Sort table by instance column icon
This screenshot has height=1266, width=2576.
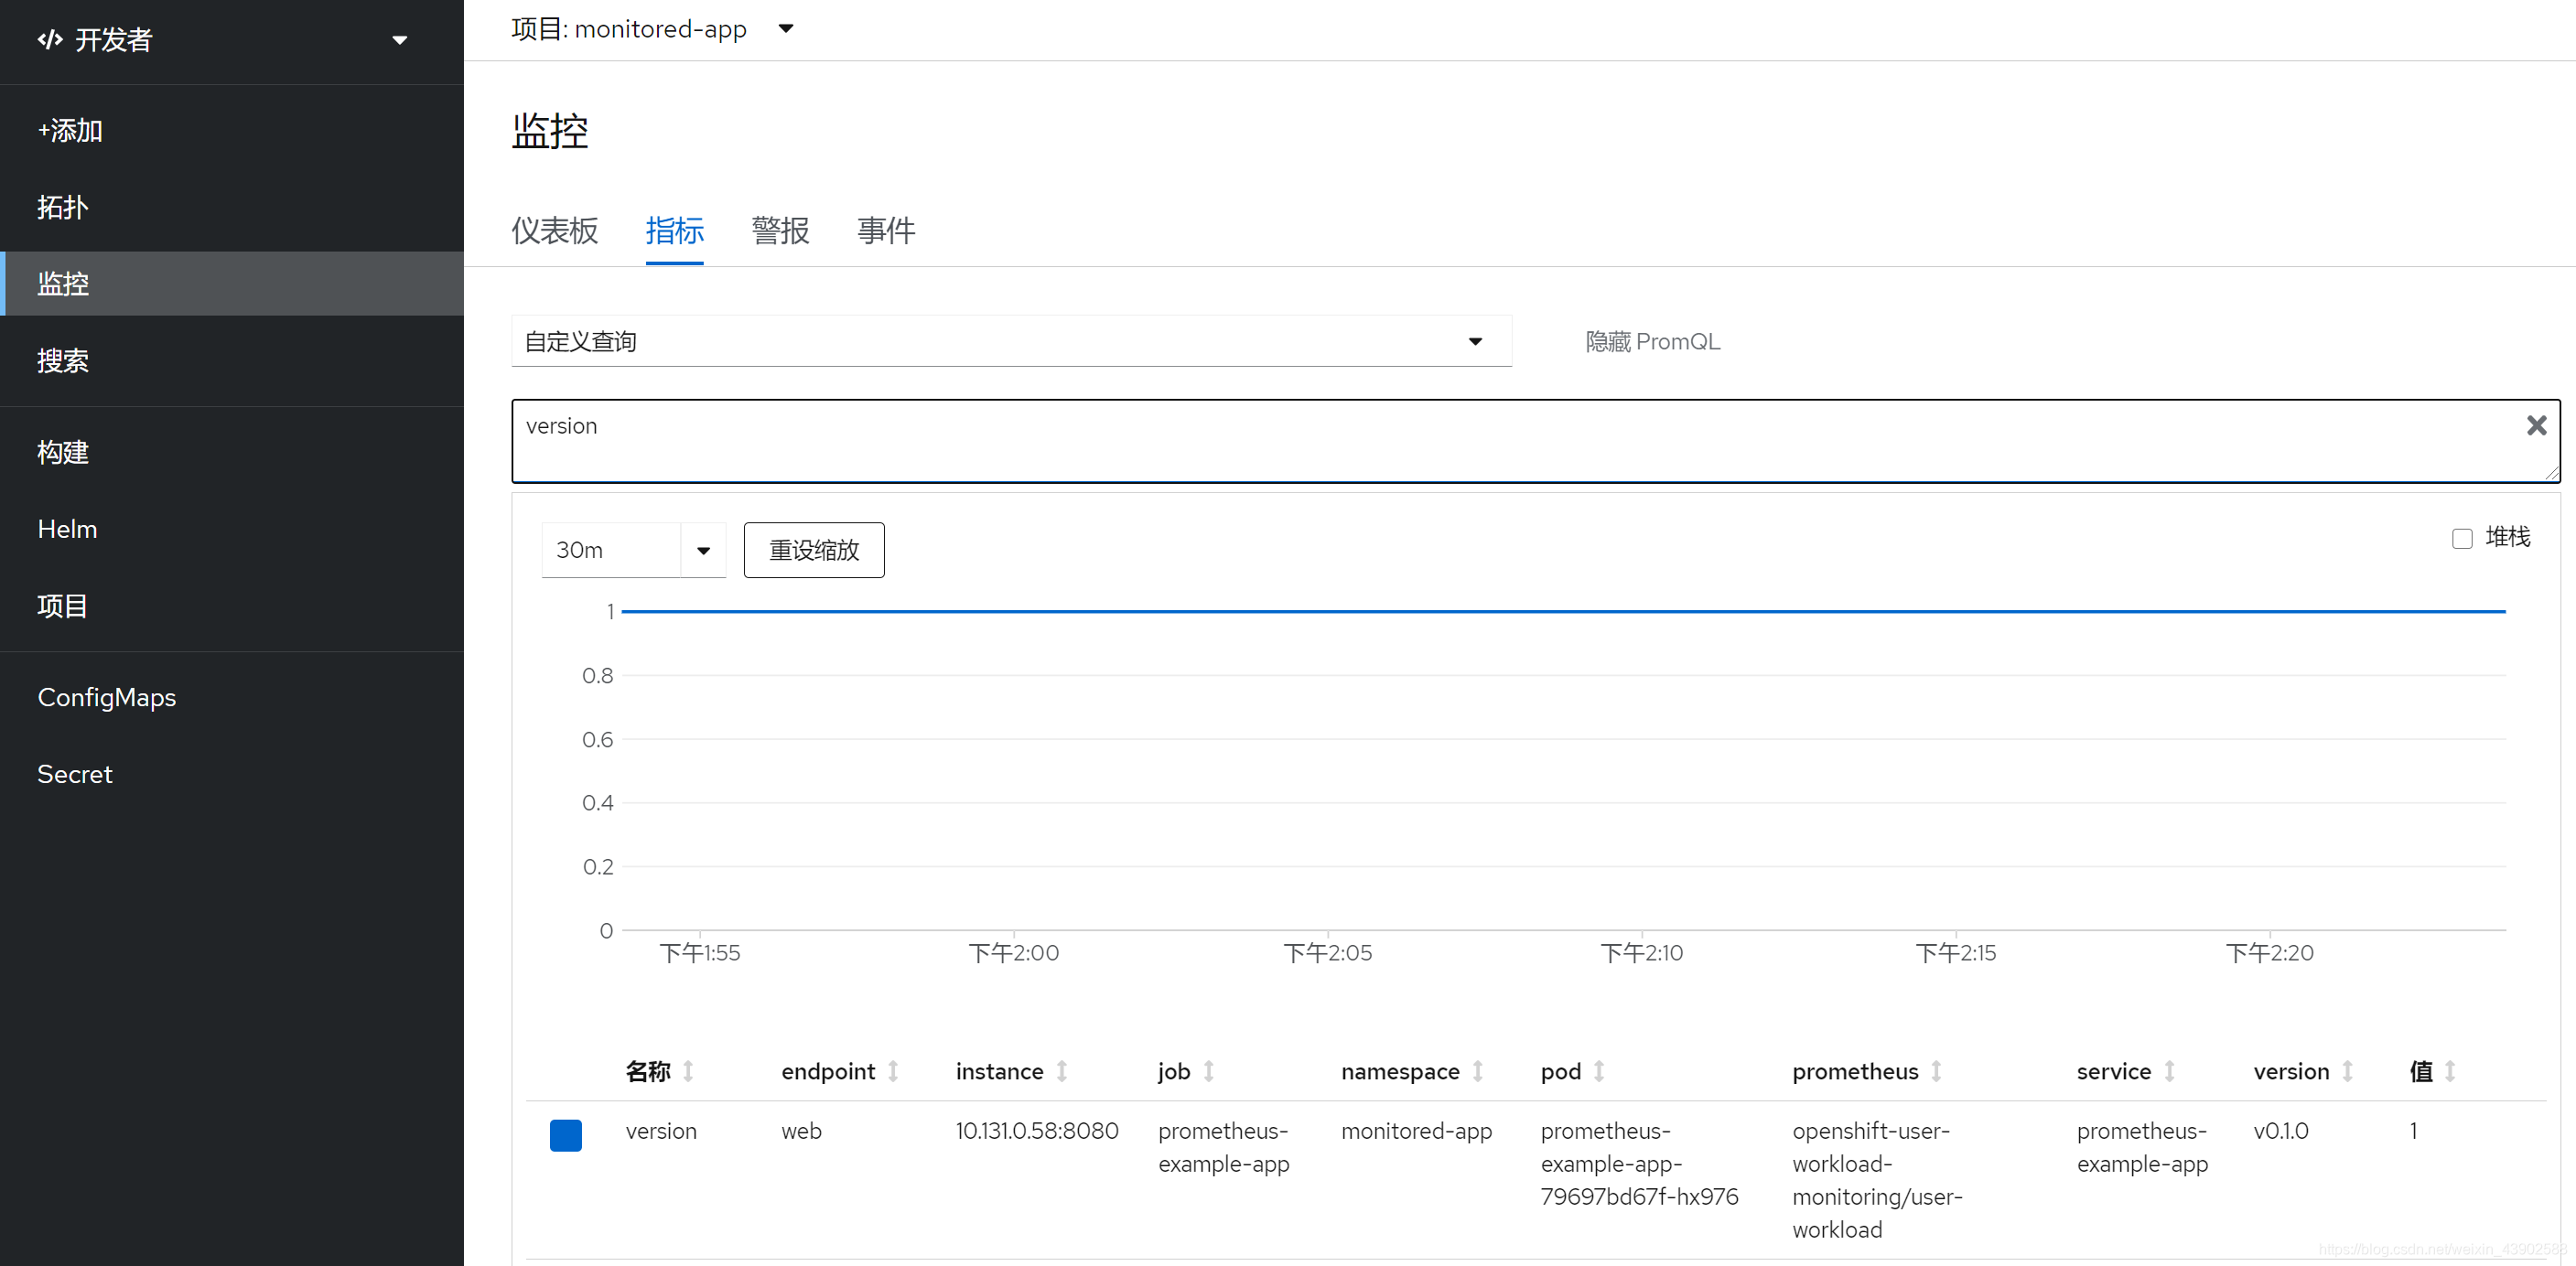pos(1062,1072)
